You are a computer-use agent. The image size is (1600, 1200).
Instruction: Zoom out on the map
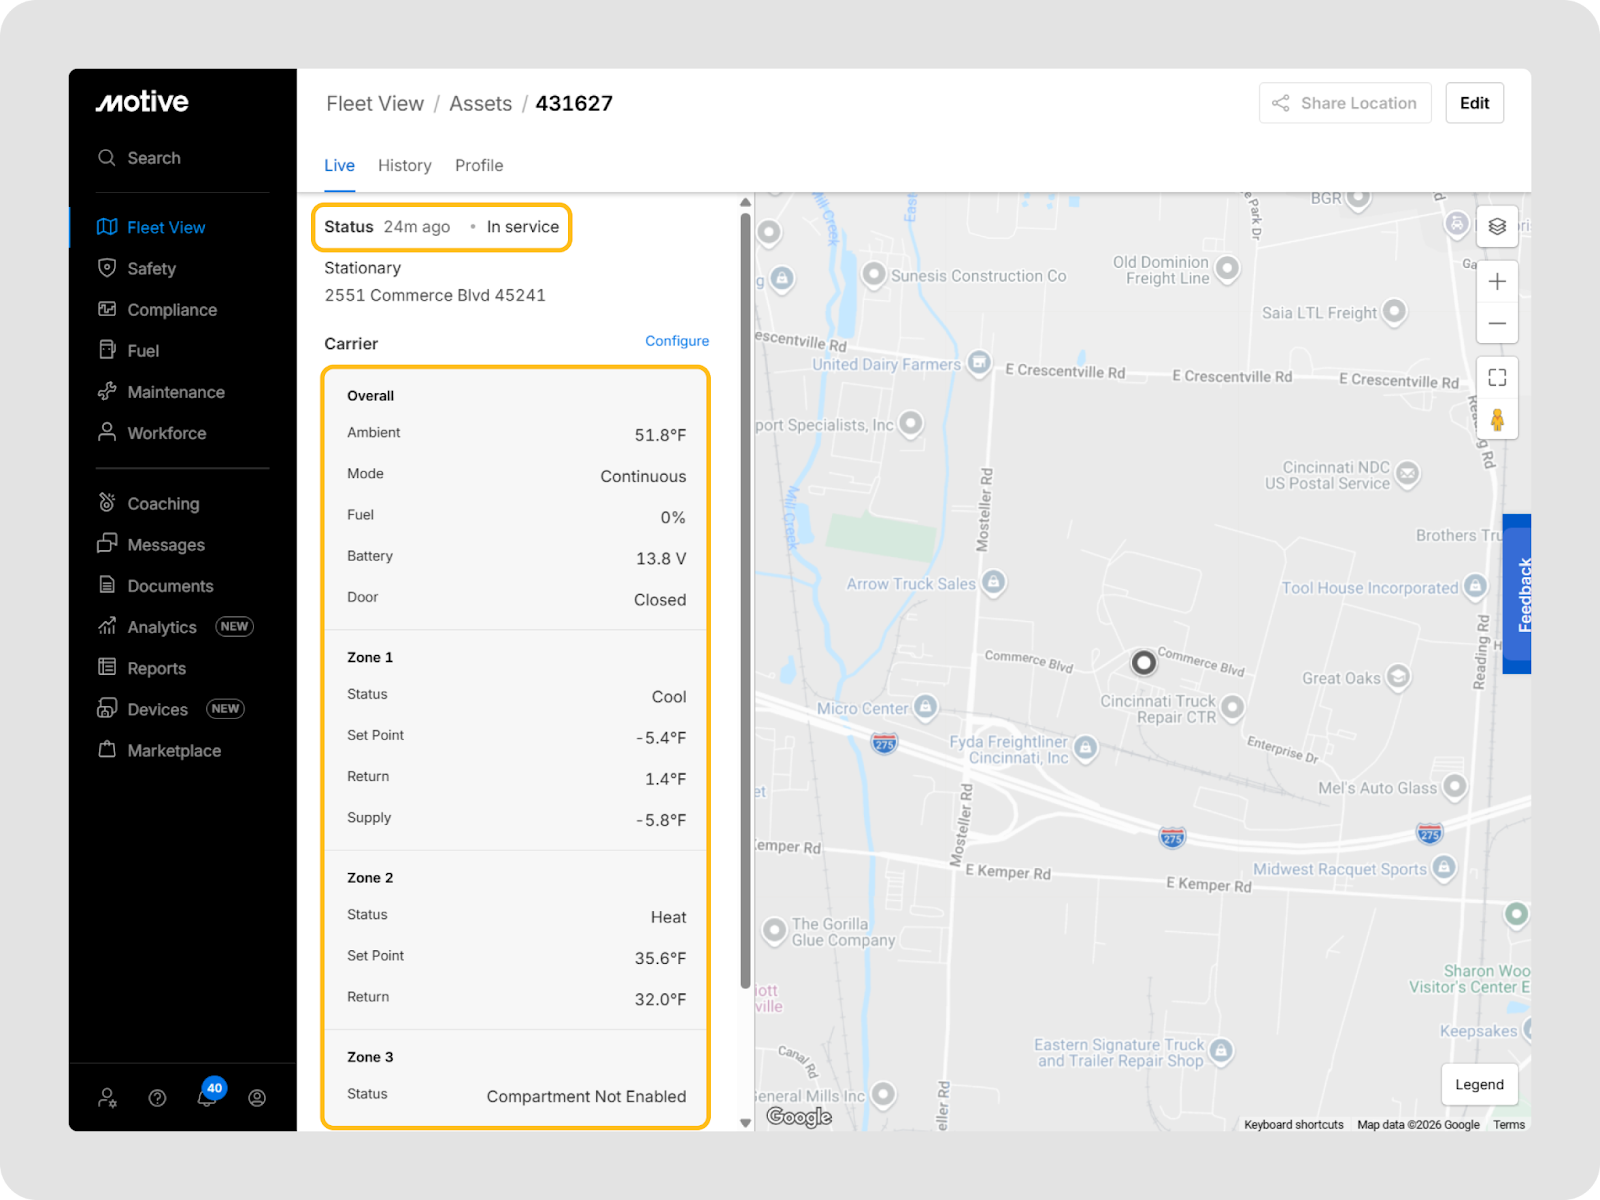tap(1496, 323)
